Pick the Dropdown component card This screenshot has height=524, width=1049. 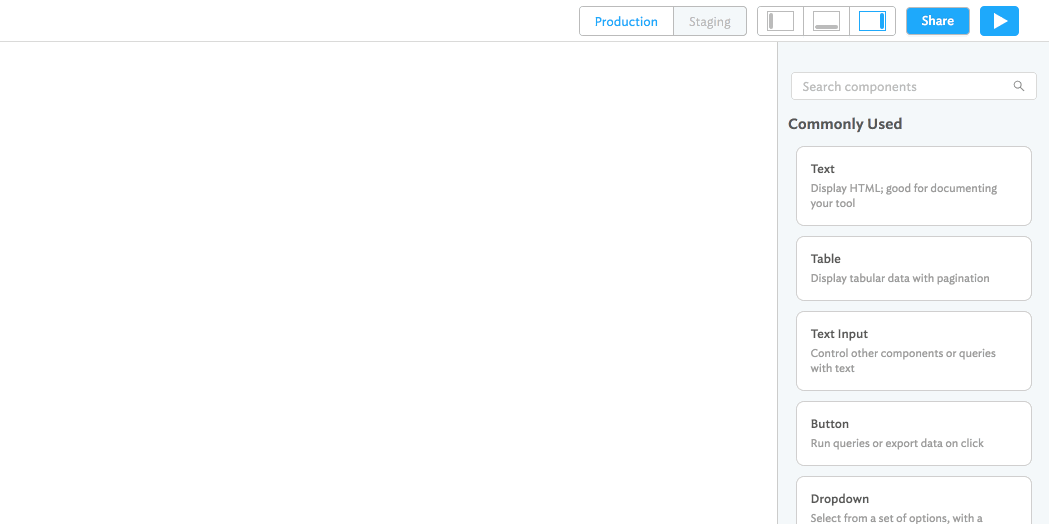[913, 499]
